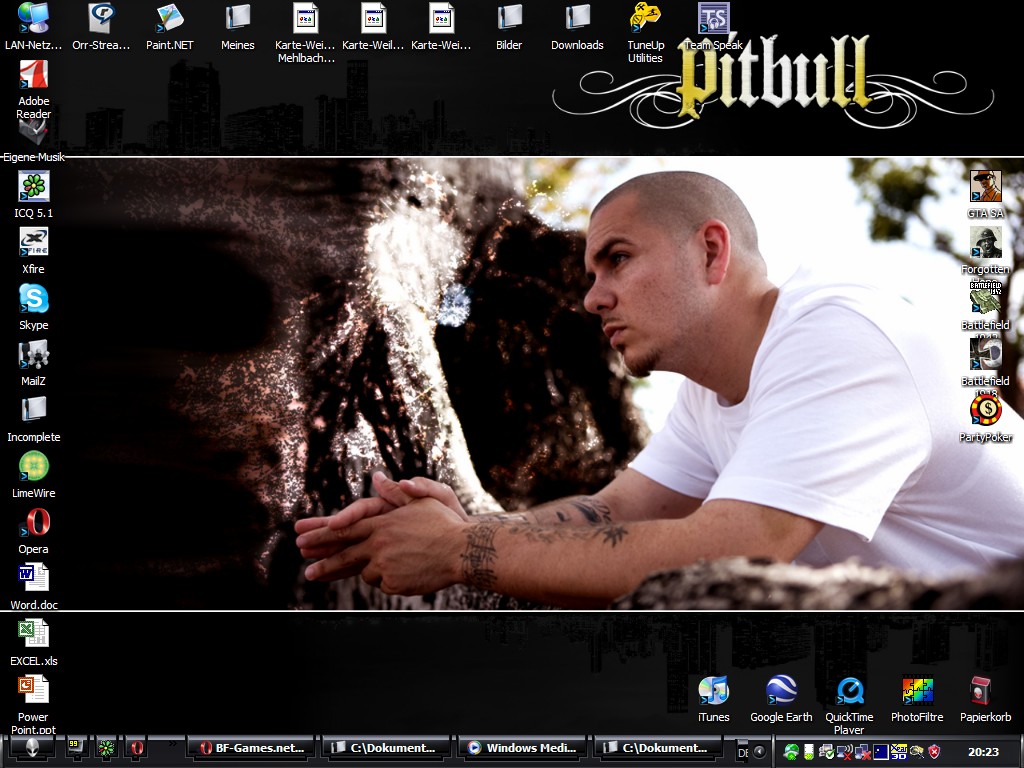Click the quick launch monitor icon showing 99
The image size is (1024, 768).
75,748
